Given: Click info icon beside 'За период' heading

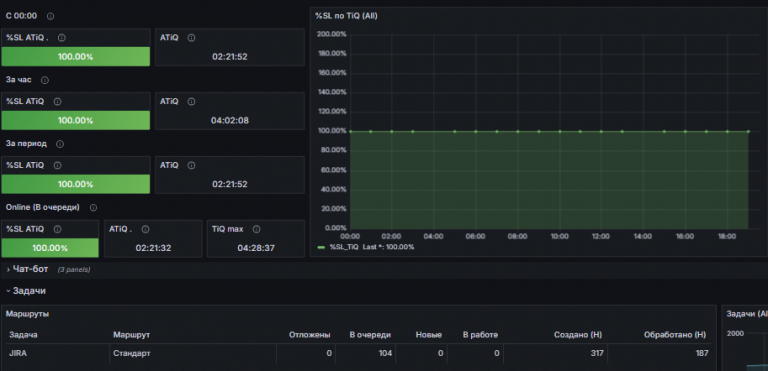Looking at the screenshot, I should (60, 144).
